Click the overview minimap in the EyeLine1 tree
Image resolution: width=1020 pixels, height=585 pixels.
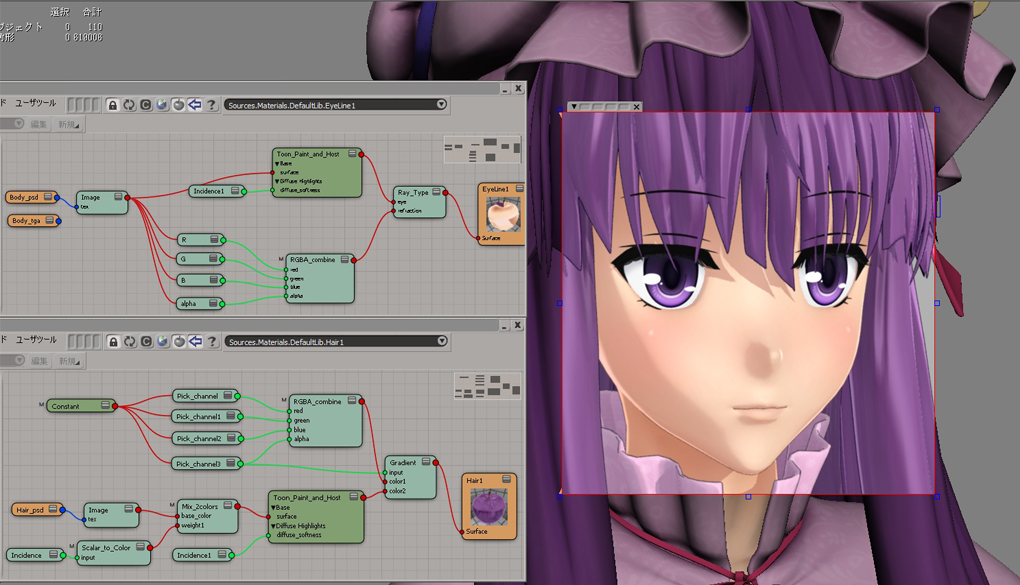tap(482, 150)
